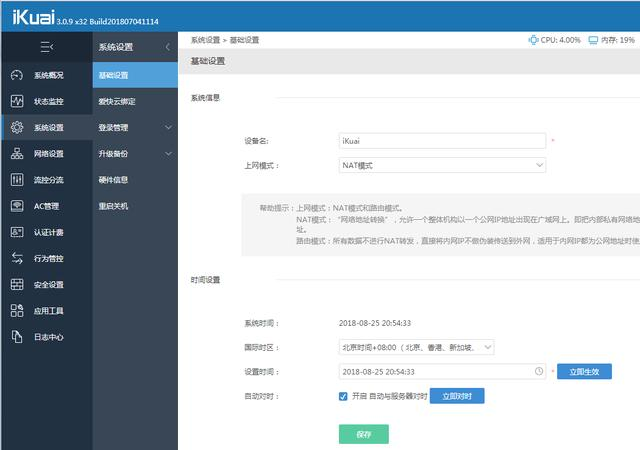
Task: Click the 流控分流 flow control icon
Action: point(16,180)
